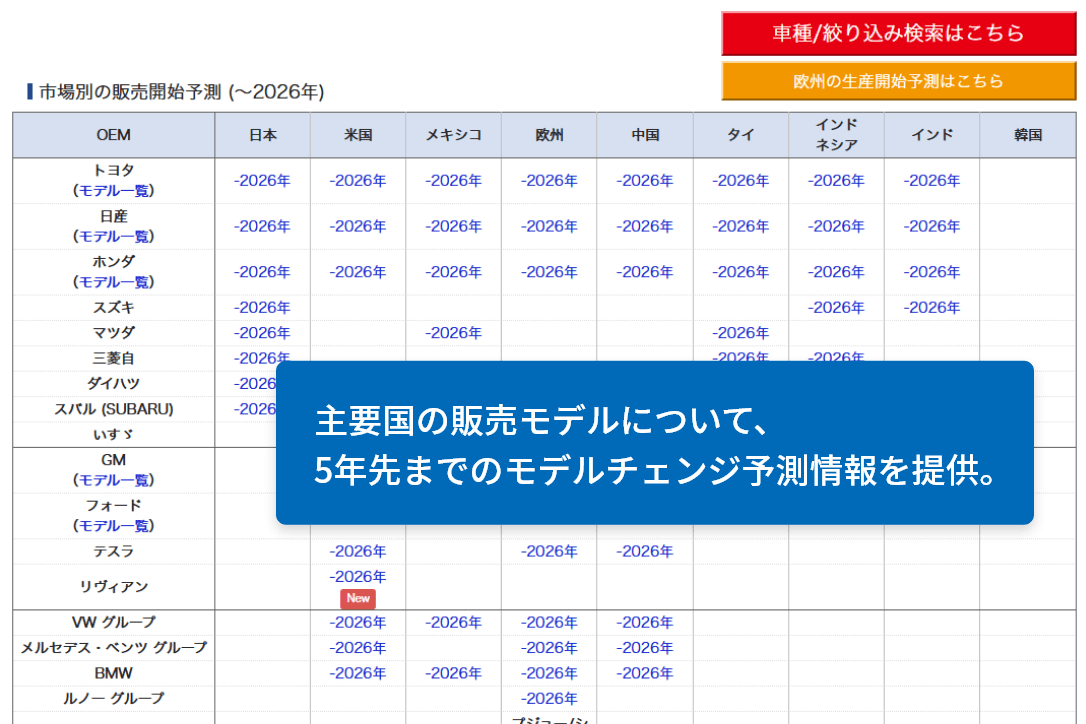Open BMW's -2026年 link under 欧州
Screen dimensions: 1086x724
[549, 673]
